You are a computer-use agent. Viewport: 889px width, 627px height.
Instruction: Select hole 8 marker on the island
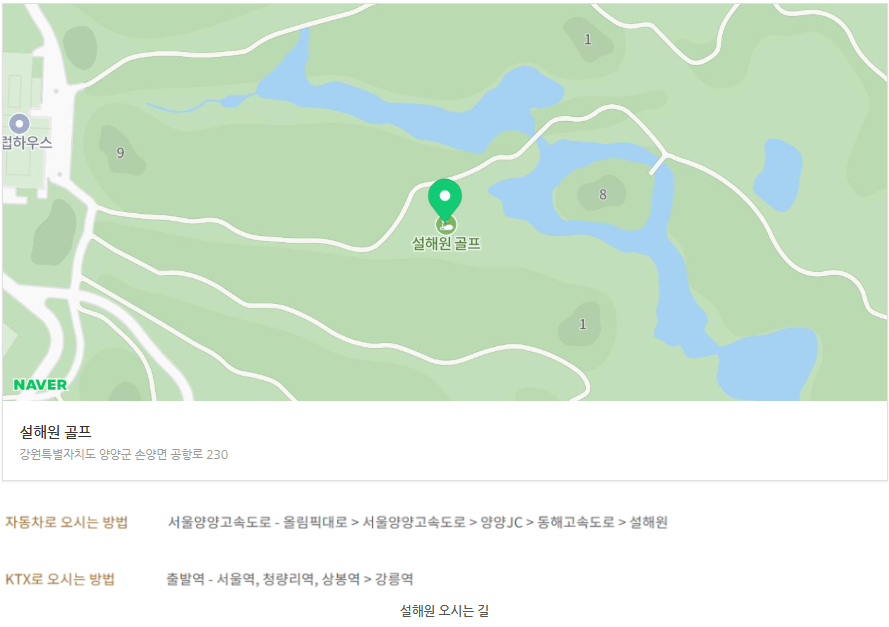tap(603, 194)
